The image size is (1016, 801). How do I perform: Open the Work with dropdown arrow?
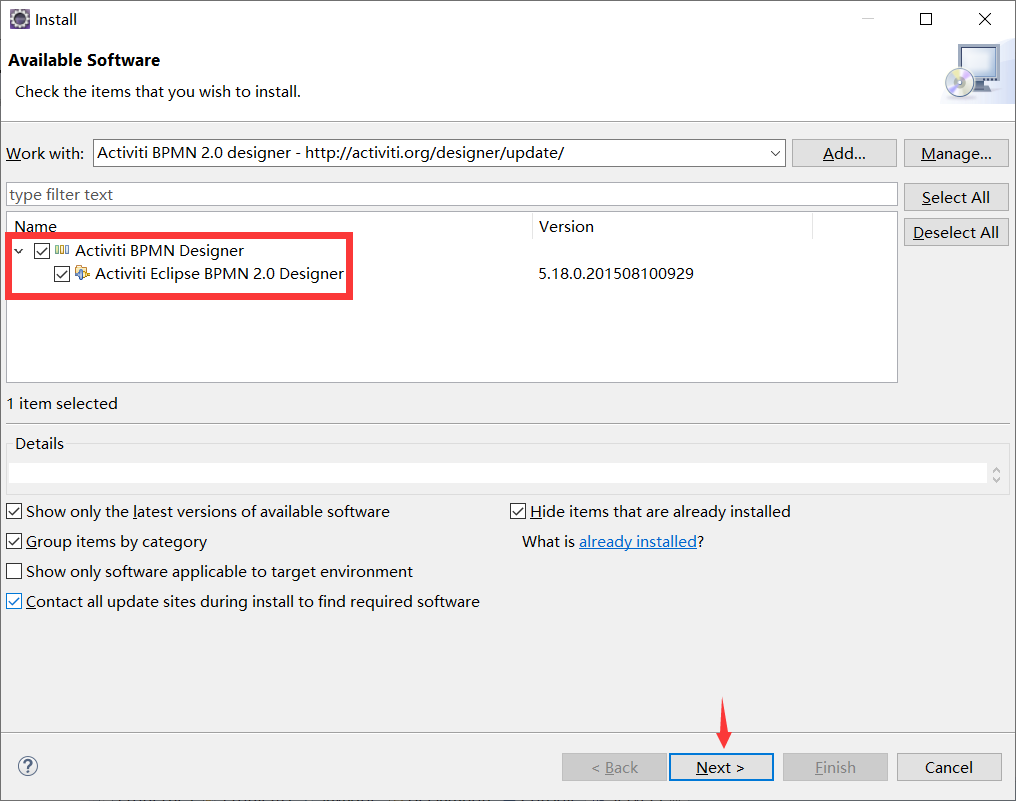tap(775, 154)
